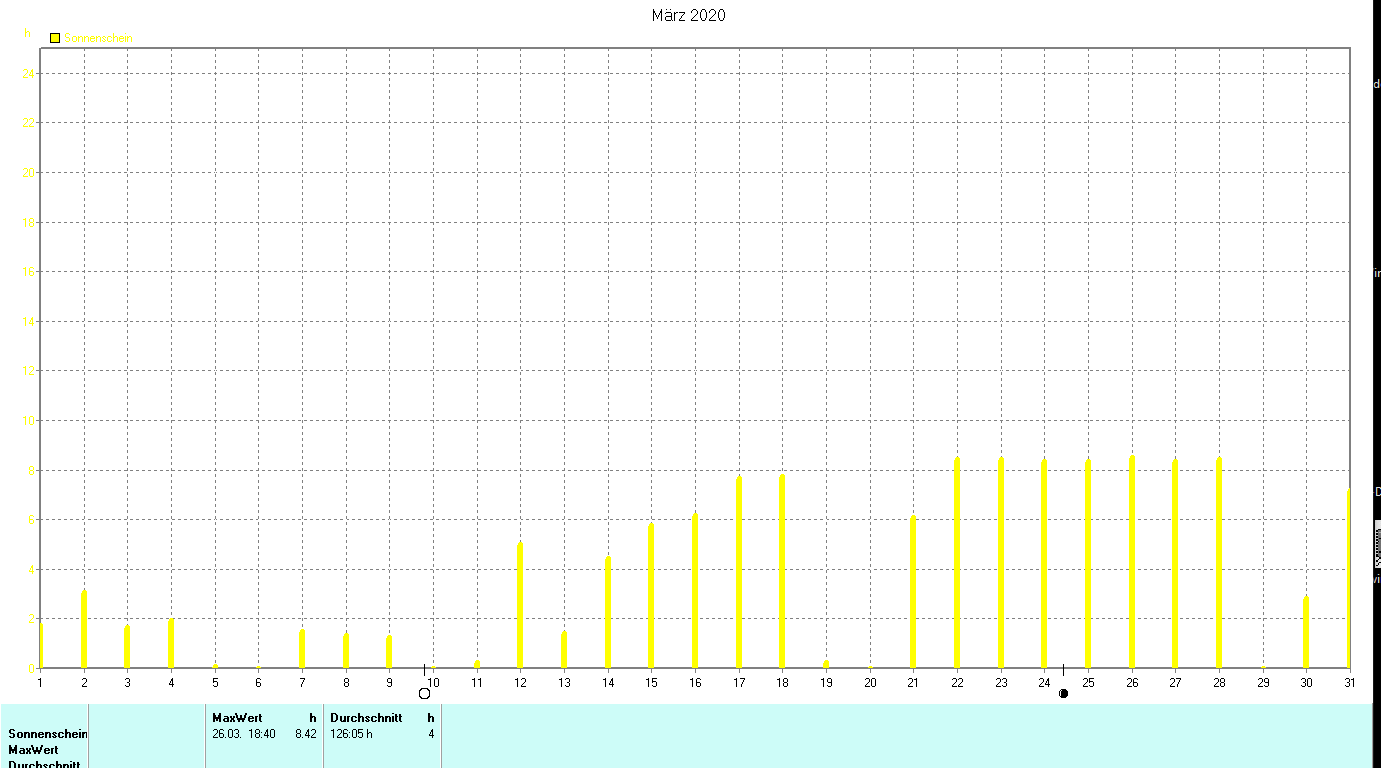Click the bar for day 18

[782, 571]
